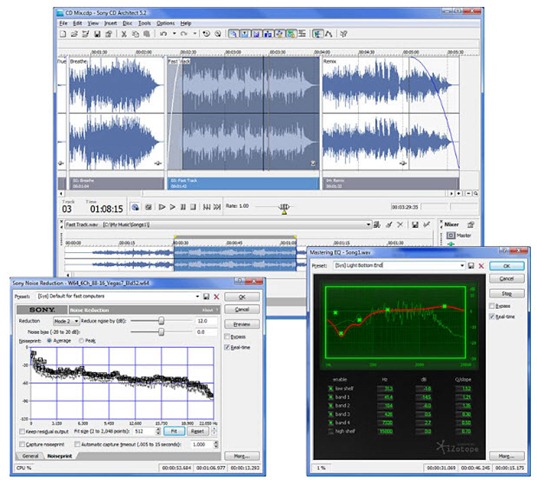Image resolution: width=537 pixels, height=480 pixels.
Task: Click Cancel in Mastering EQ dialog
Action: pyautogui.click(x=507, y=279)
